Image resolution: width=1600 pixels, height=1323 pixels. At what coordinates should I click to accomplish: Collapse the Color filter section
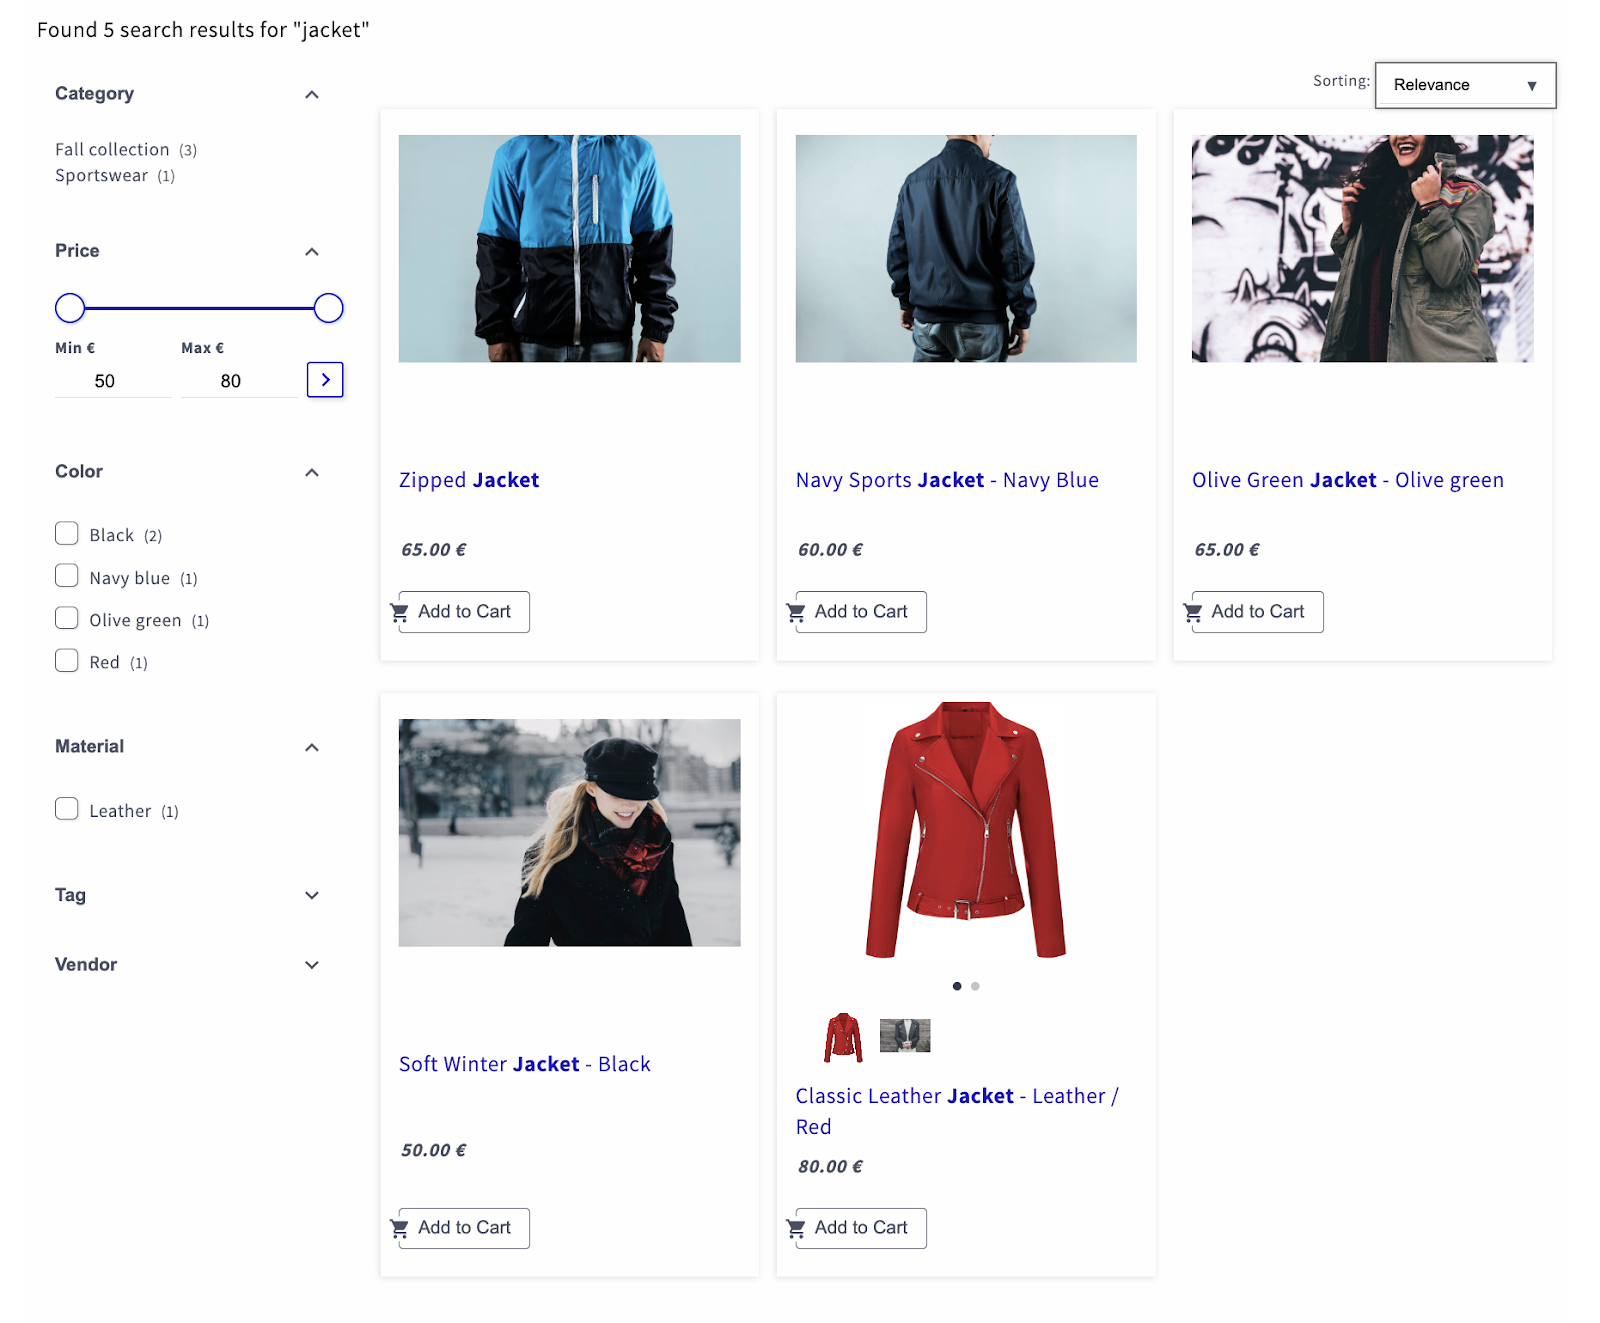tap(312, 472)
